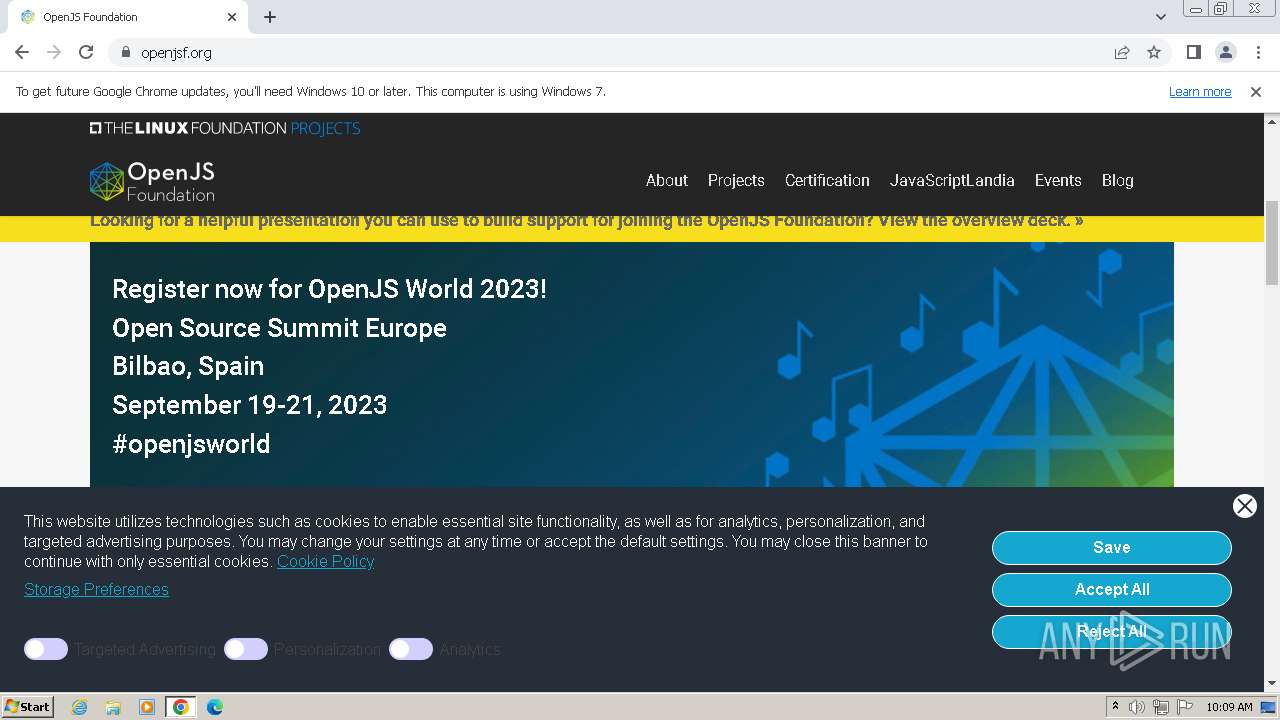Toggle Targeted Advertising switch
Screen dimensions: 1280x720
[x=46, y=649]
